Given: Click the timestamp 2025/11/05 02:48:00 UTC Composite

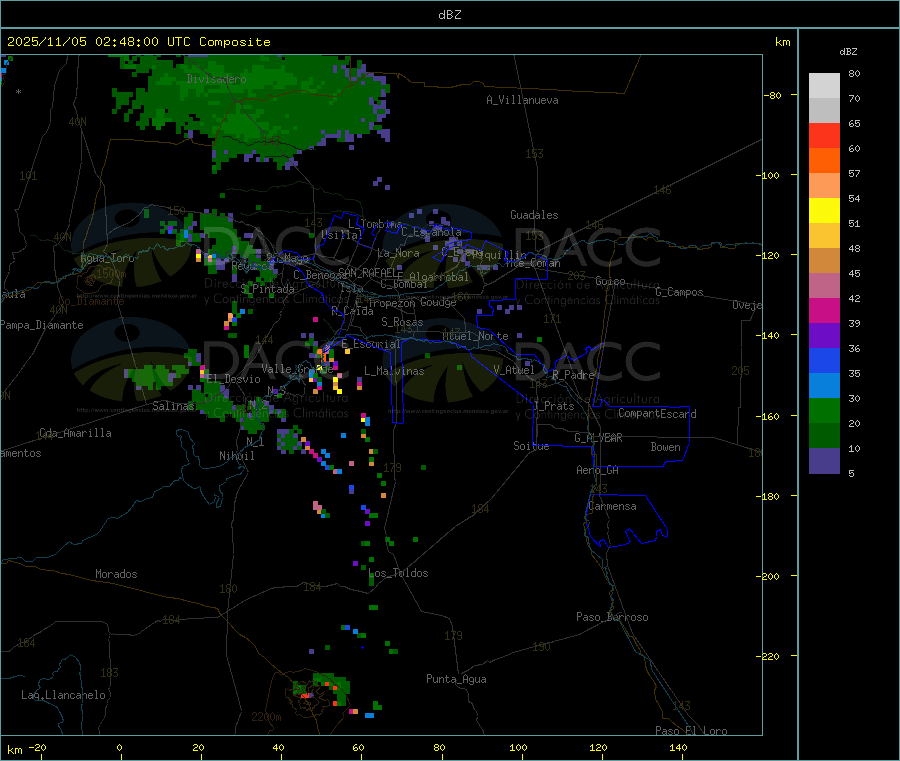Looking at the screenshot, I should pyautogui.click(x=138, y=42).
